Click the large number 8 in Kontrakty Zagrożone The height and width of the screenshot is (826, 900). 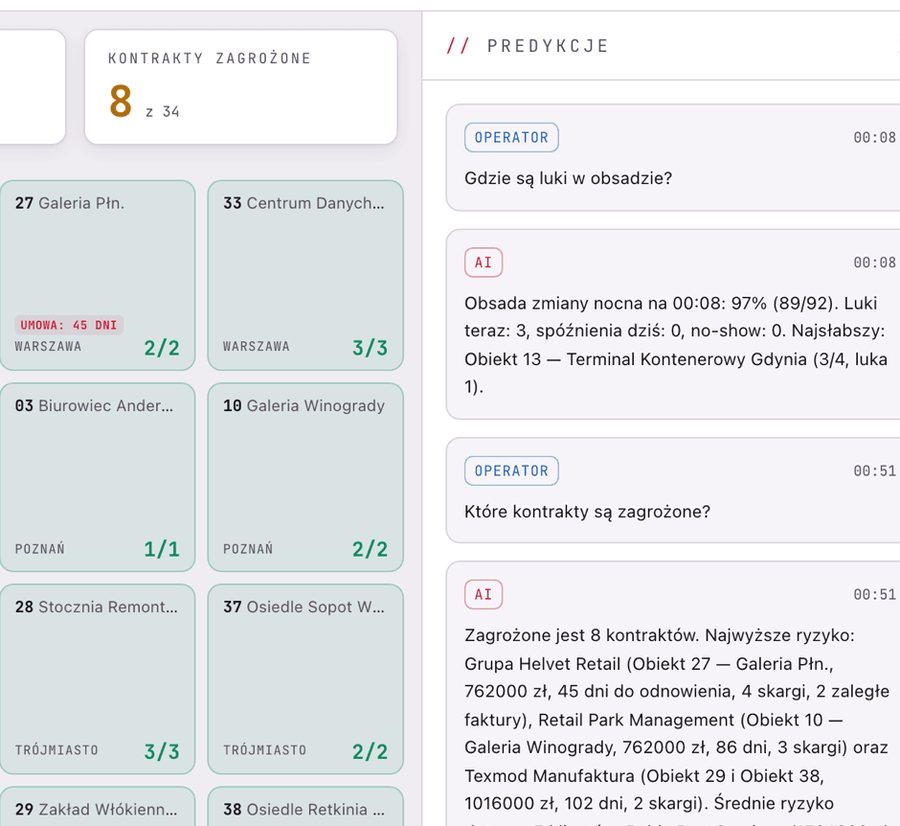tap(121, 101)
